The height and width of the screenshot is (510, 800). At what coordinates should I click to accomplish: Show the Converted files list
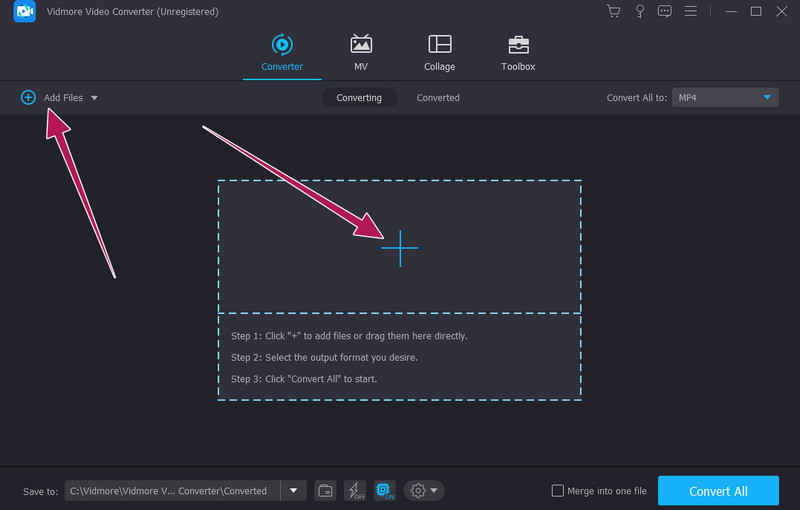pyautogui.click(x=438, y=98)
